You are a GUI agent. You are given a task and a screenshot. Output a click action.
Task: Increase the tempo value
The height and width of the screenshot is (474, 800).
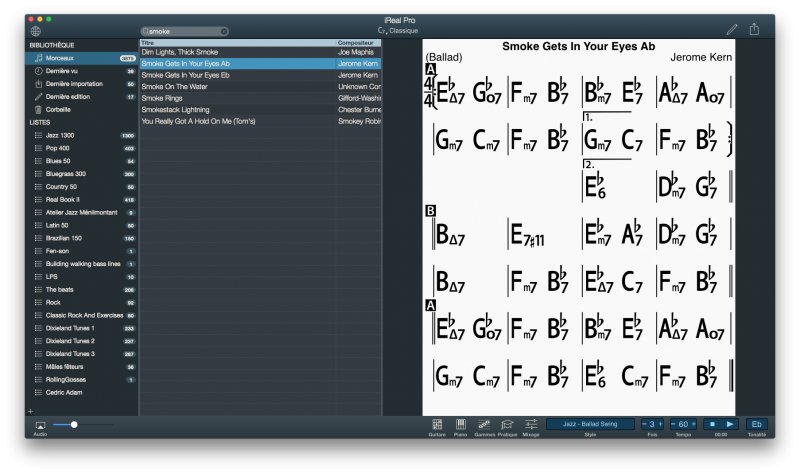coord(693,424)
